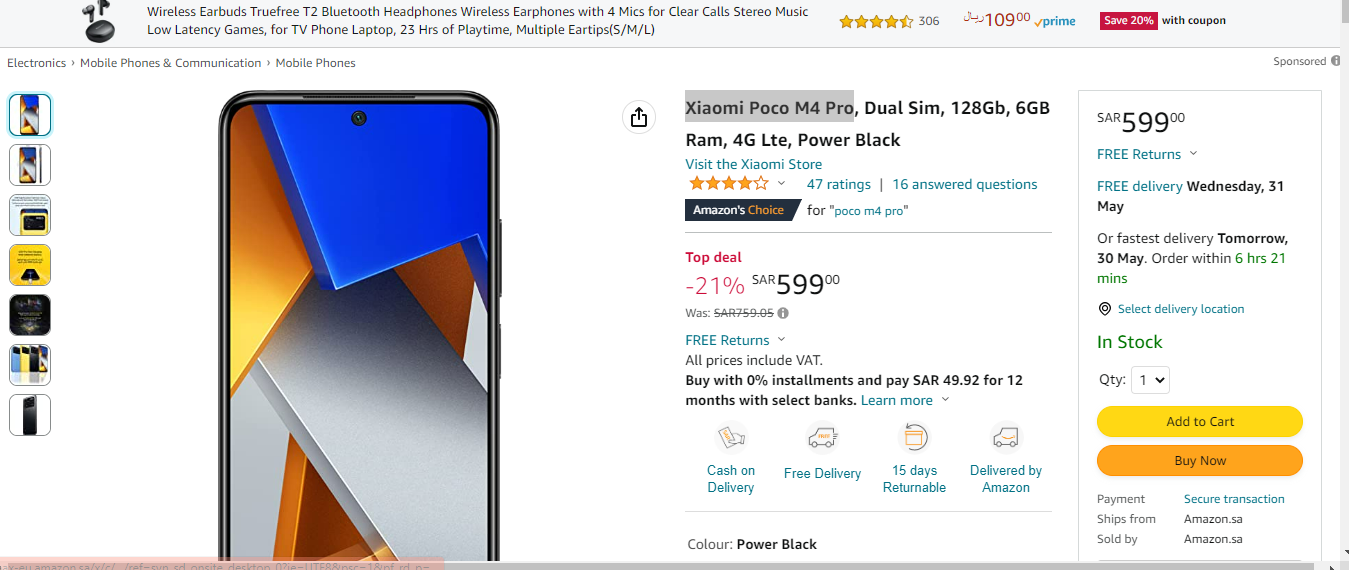
Task: Select the black phone back thumbnail
Action: point(30,415)
